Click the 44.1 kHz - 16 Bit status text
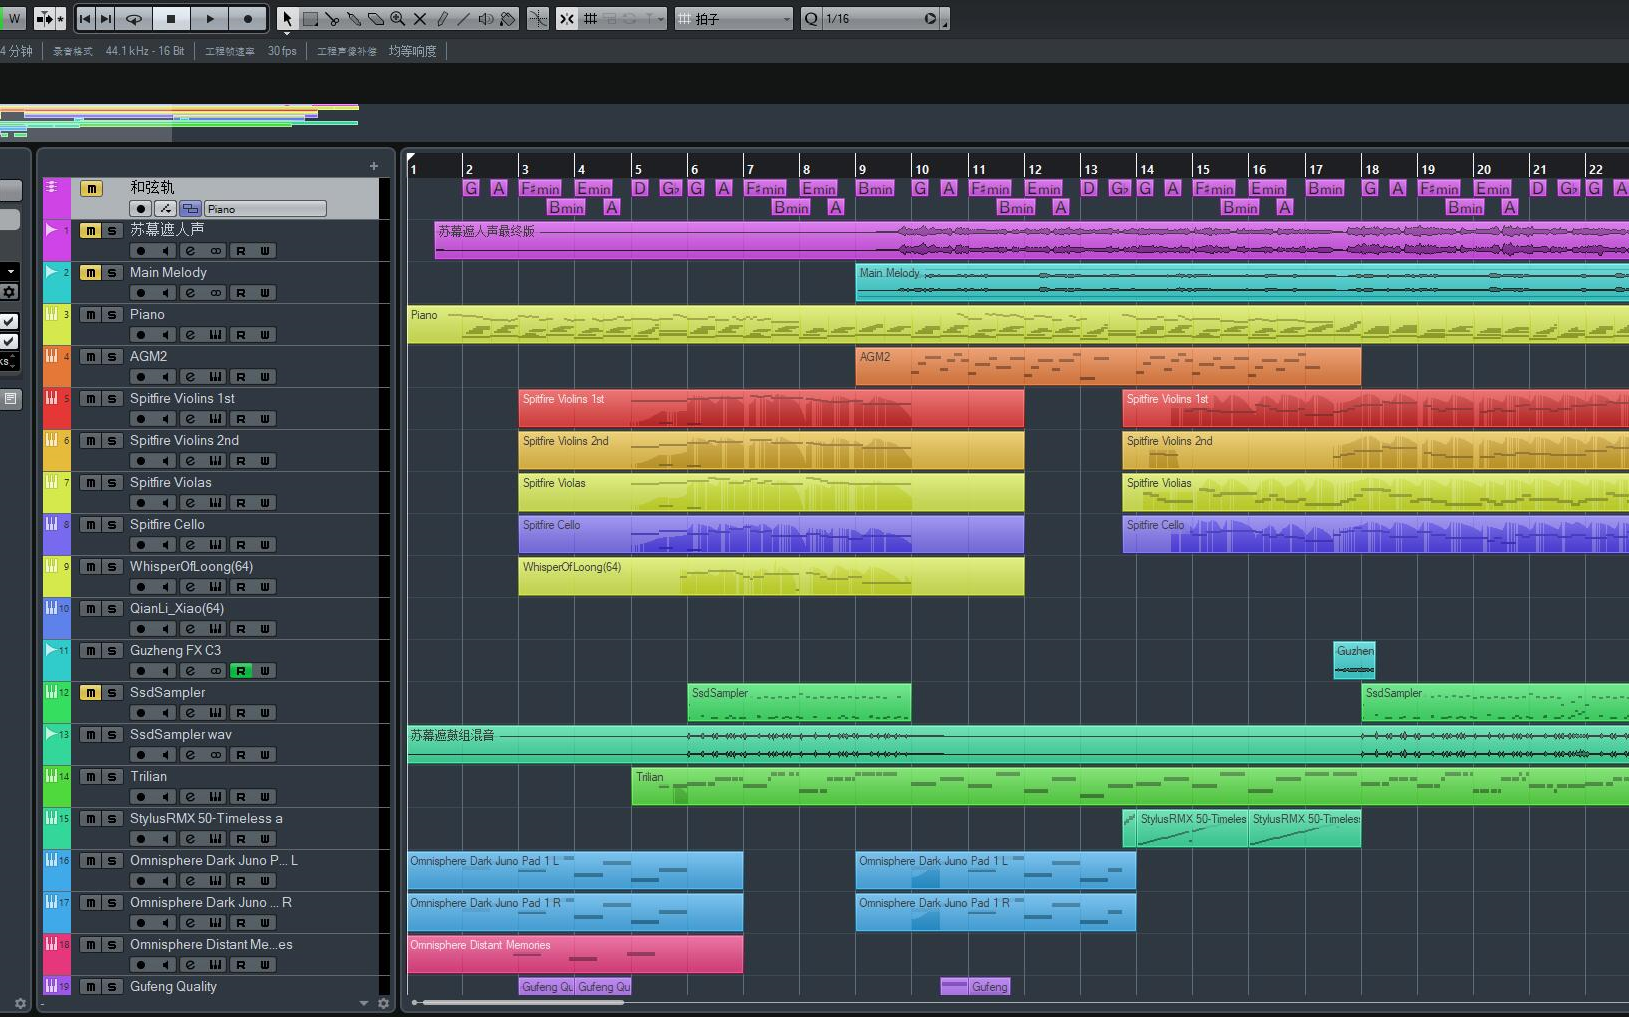The width and height of the screenshot is (1629, 1017). (145, 51)
